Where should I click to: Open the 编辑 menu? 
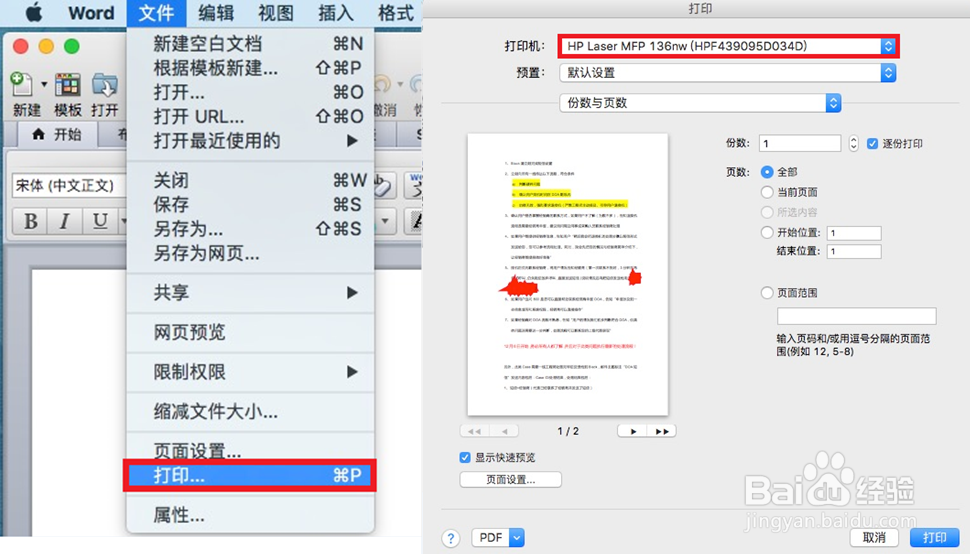click(x=216, y=12)
